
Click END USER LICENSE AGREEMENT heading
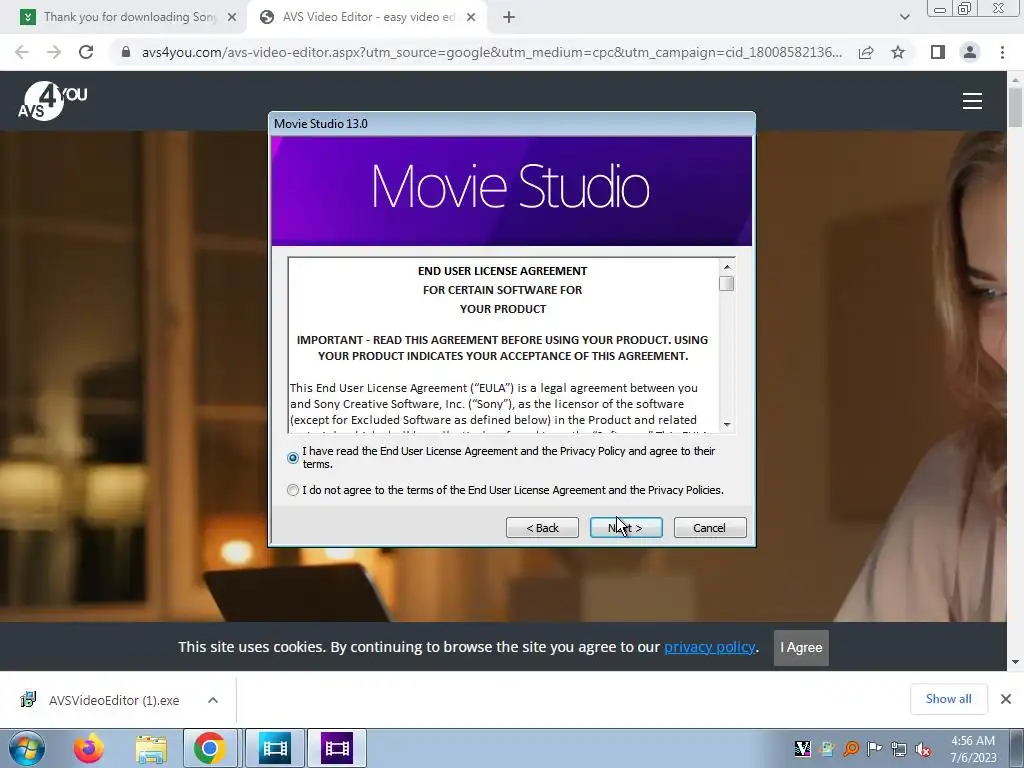(x=502, y=271)
